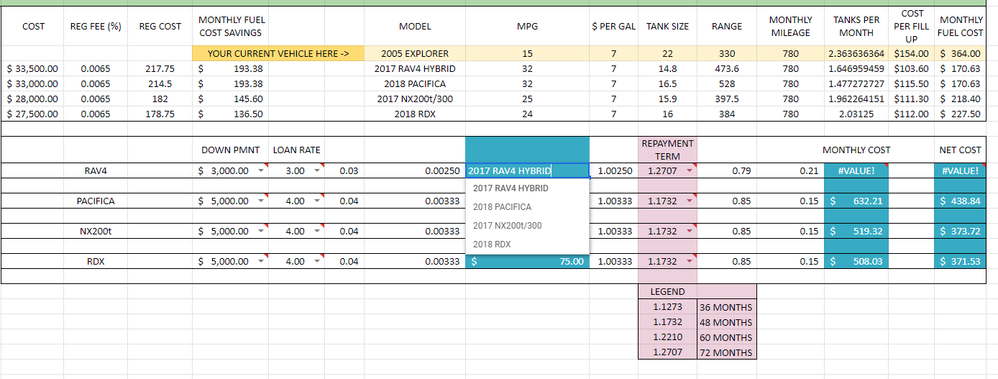Select 2017 NX200t/300 in model column
Image resolution: width=998 pixels, height=379 pixels.
pyautogui.click(x=415, y=99)
